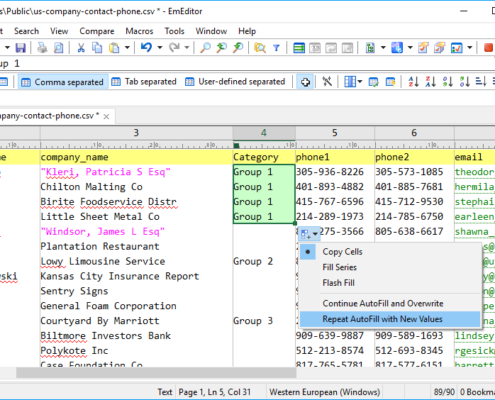Open the AutoFill options button below selection
The image size is (495, 400).
point(309,234)
